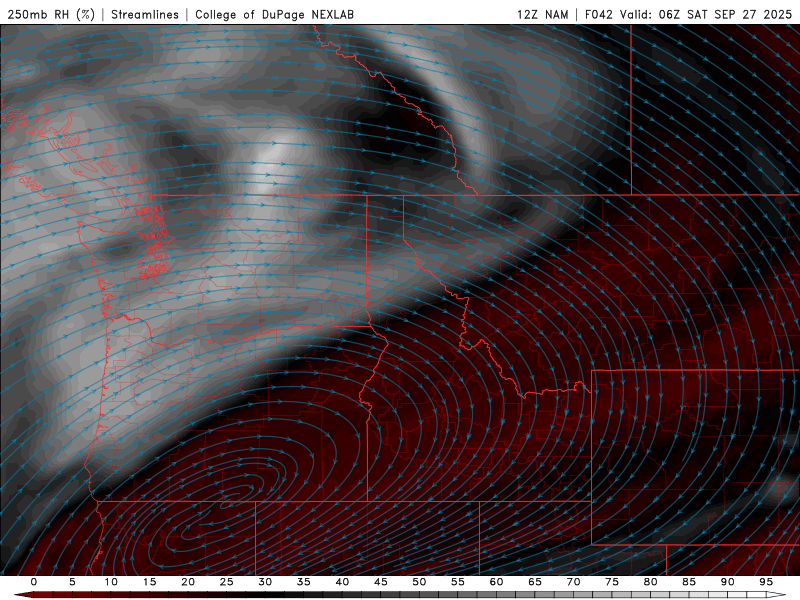Click the 'F042' forecast hour label
Image resolution: width=800 pixels, height=600 pixels.
(598, 14)
